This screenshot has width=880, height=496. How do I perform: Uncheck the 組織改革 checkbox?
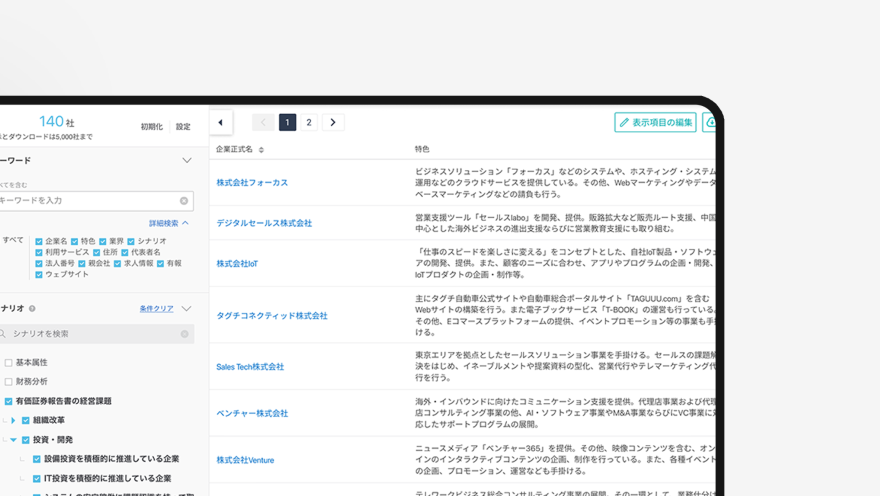(25, 420)
